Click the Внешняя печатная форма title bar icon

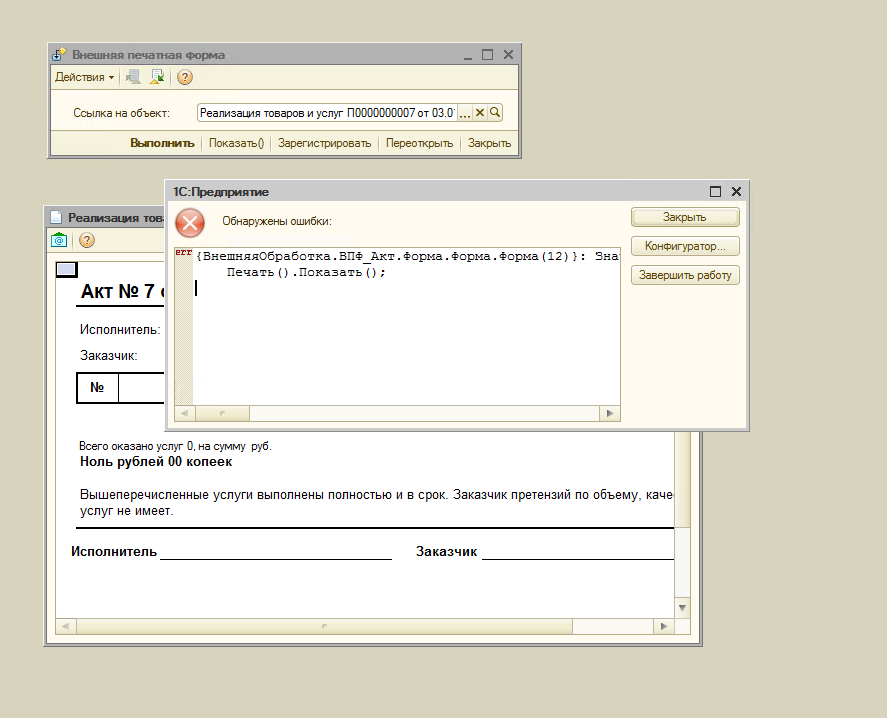tap(59, 54)
